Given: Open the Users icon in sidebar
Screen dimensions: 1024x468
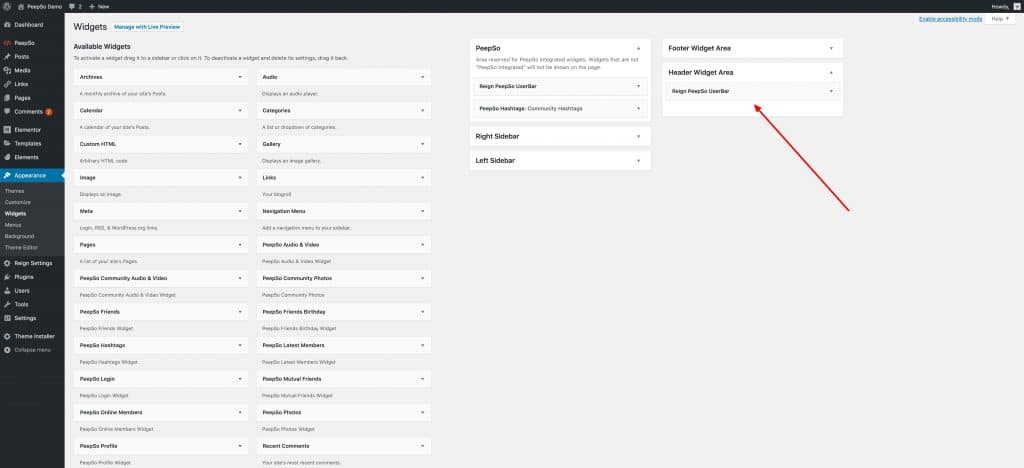Looking at the screenshot, I should point(7,290).
